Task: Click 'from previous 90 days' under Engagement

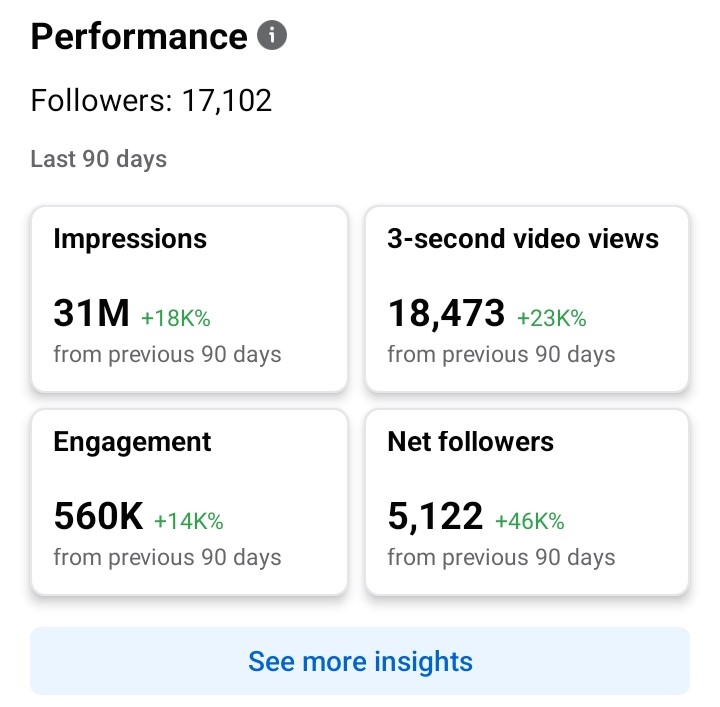Action: (x=167, y=557)
